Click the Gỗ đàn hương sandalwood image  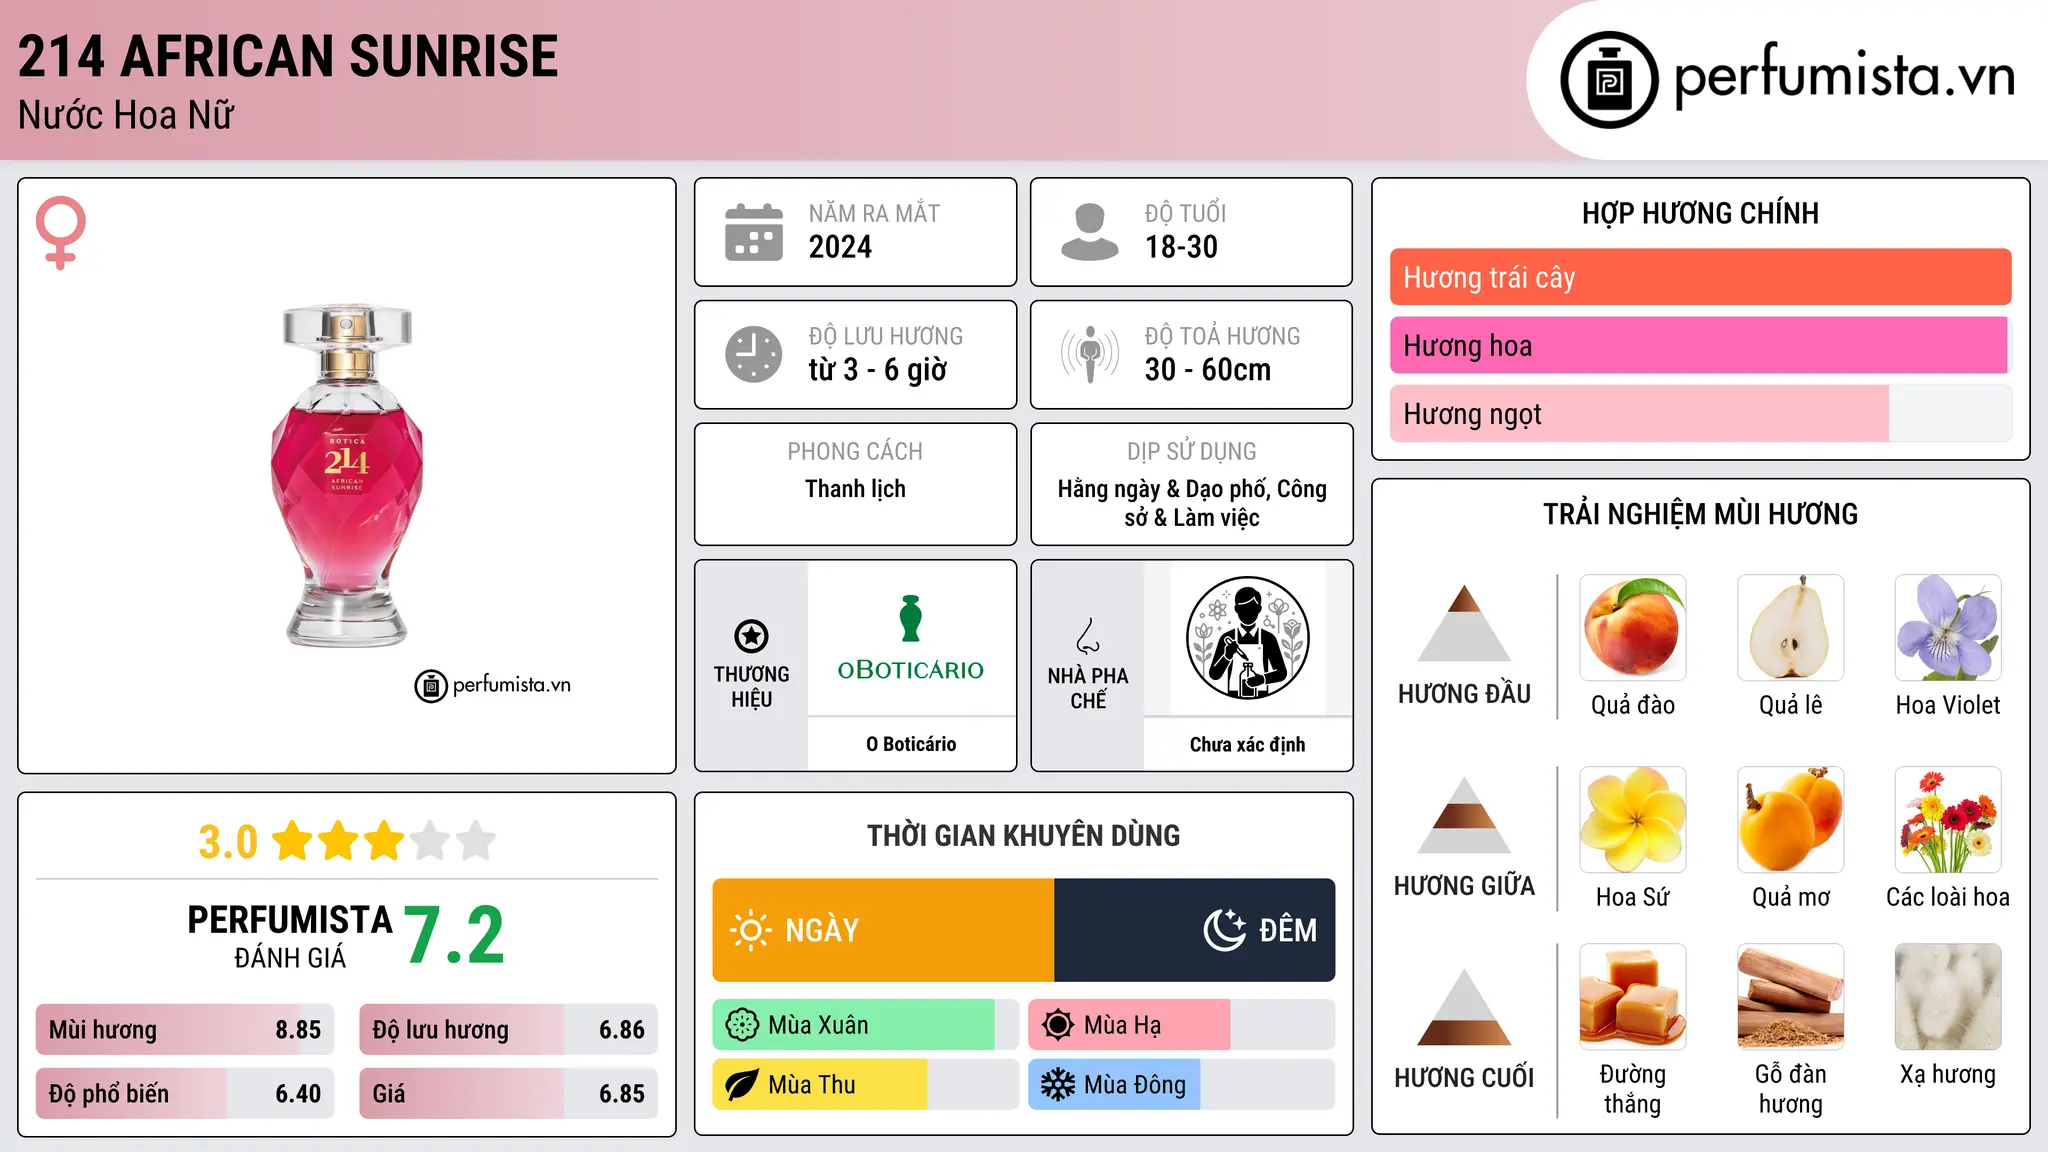pyautogui.click(x=1791, y=997)
